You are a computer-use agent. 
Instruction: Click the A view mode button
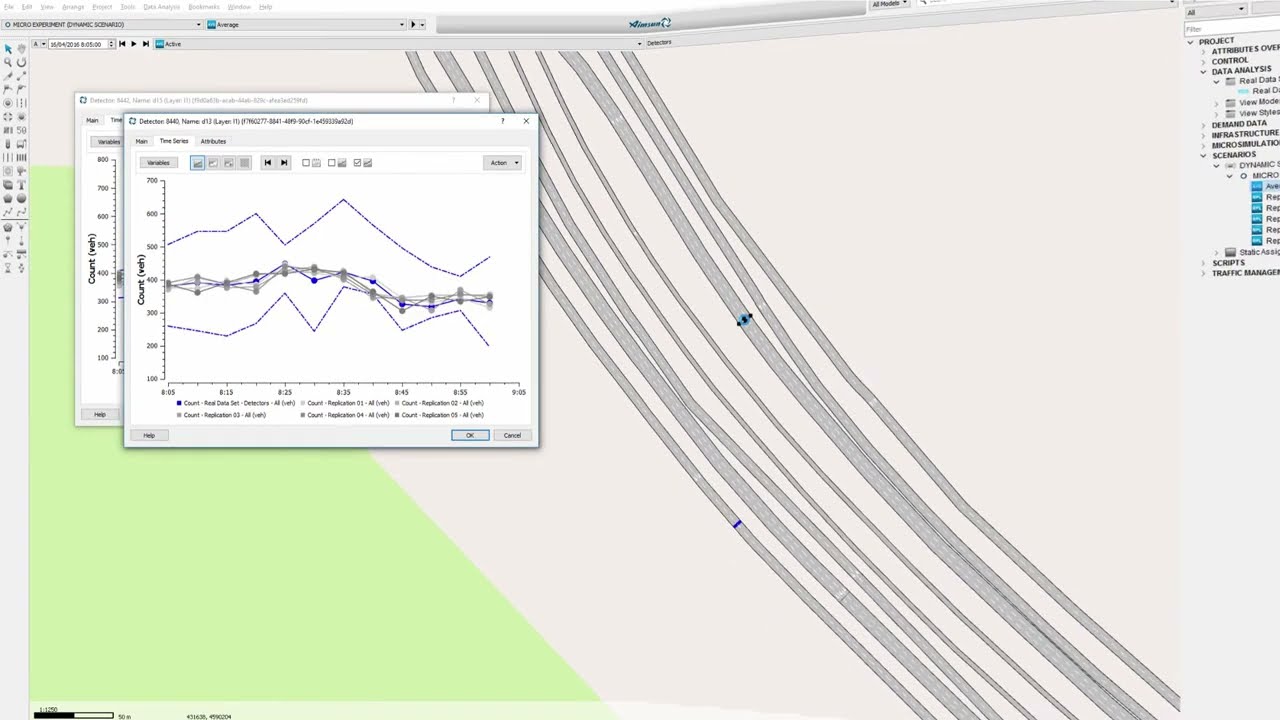(35, 44)
